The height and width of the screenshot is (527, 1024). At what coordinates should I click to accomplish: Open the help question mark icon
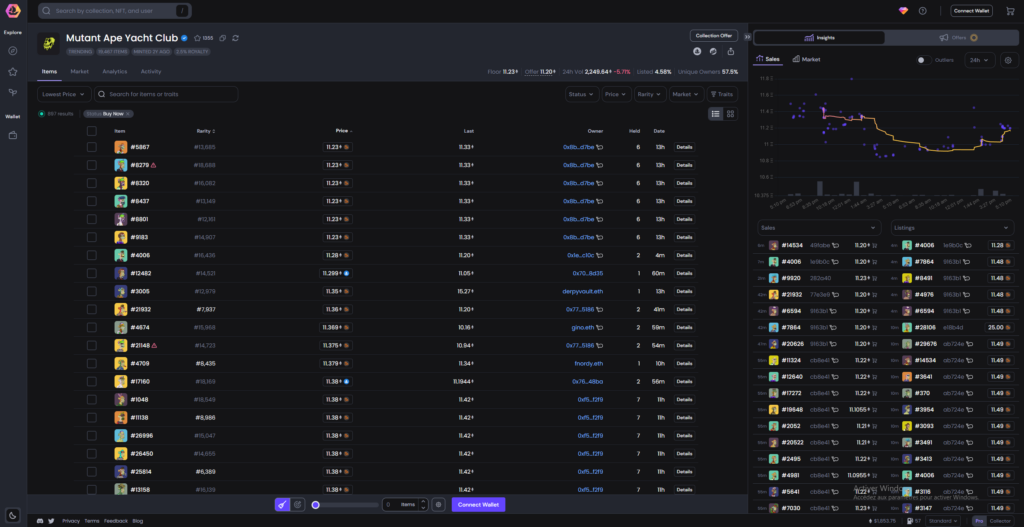pyautogui.click(x=922, y=10)
